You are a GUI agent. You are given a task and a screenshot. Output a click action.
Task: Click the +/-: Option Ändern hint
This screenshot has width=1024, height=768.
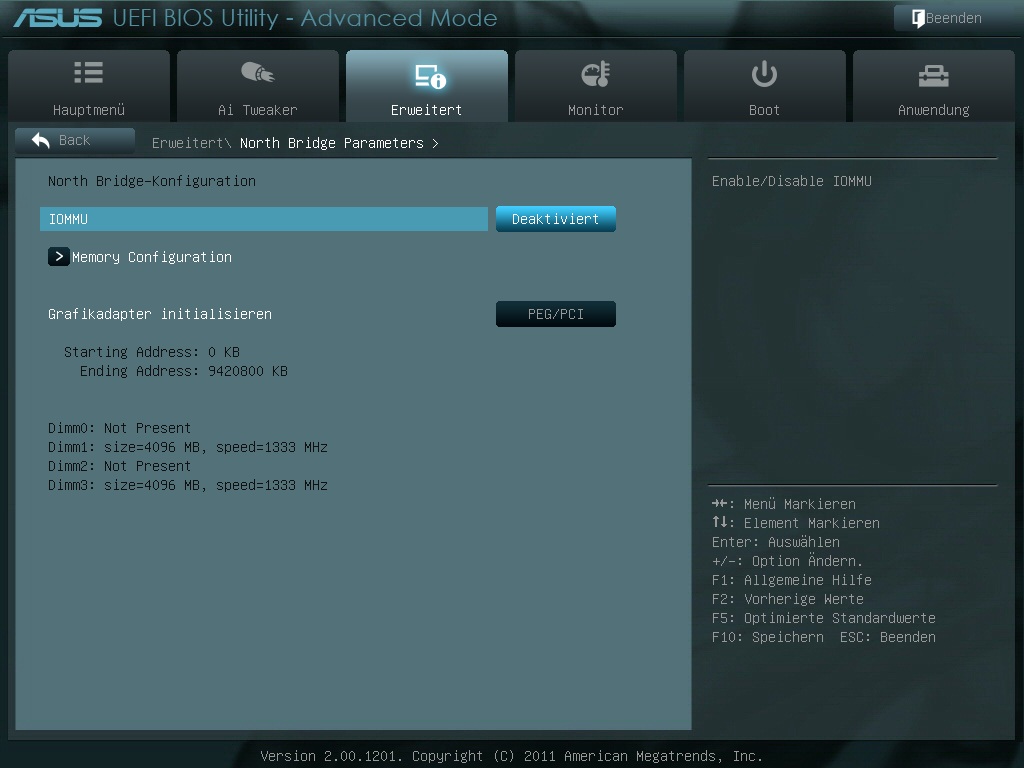pos(787,561)
